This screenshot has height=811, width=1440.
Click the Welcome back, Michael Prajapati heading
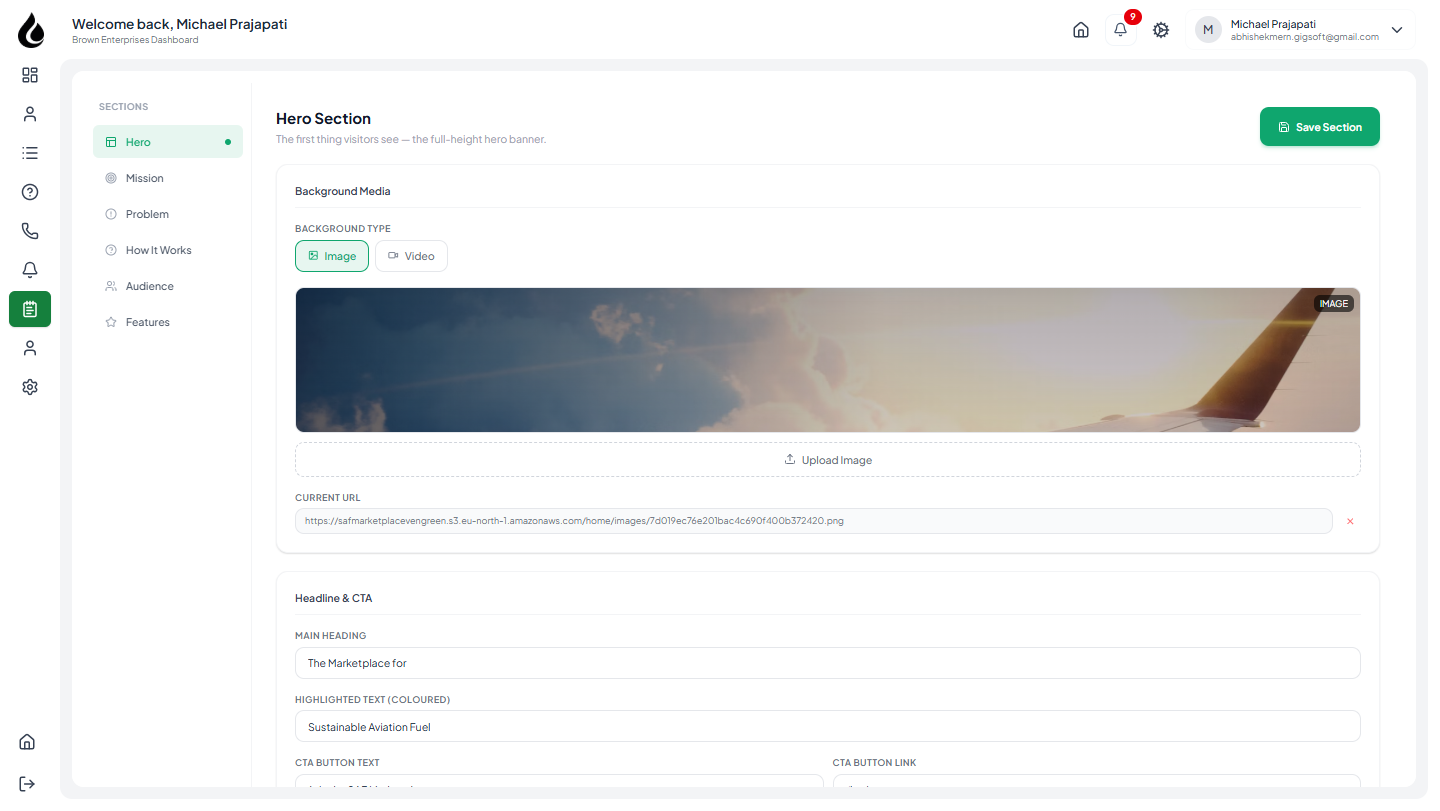179,24
